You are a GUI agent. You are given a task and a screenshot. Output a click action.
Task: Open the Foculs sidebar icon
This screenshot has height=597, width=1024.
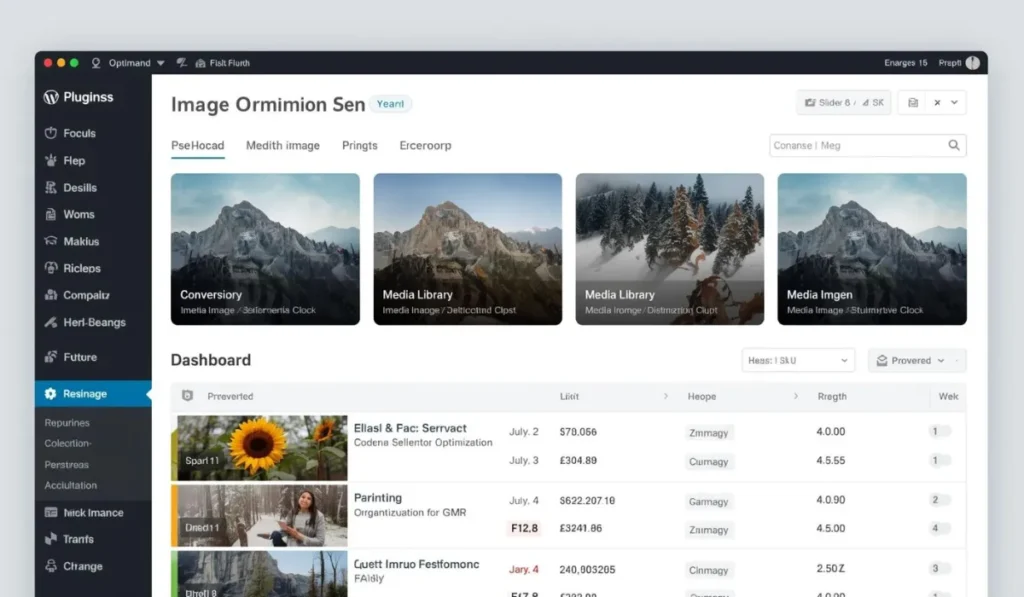50,133
